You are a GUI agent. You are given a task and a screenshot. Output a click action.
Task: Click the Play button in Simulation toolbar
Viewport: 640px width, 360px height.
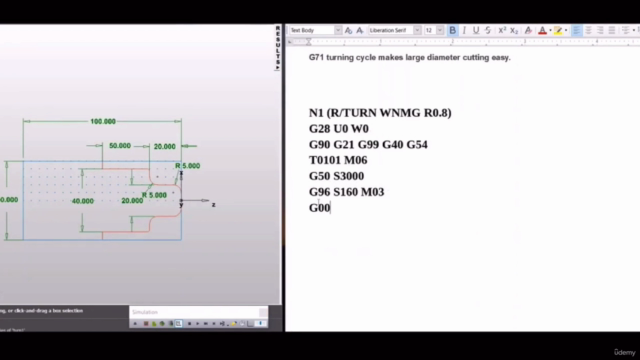tap(198, 324)
